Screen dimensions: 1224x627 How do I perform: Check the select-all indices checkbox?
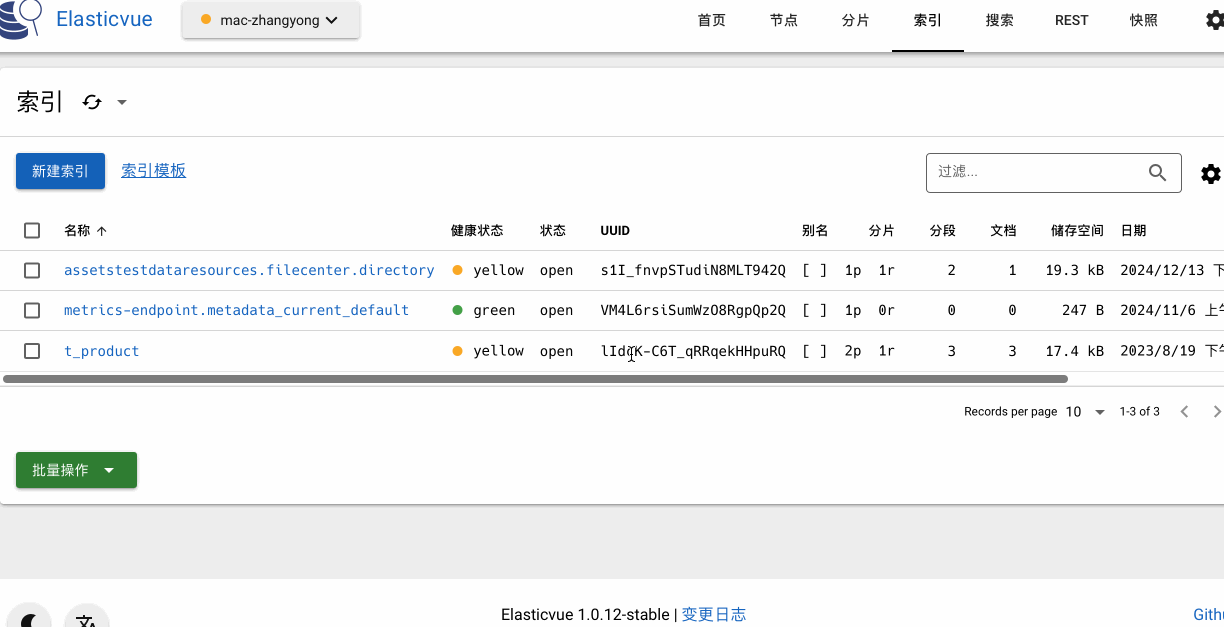click(31, 230)
